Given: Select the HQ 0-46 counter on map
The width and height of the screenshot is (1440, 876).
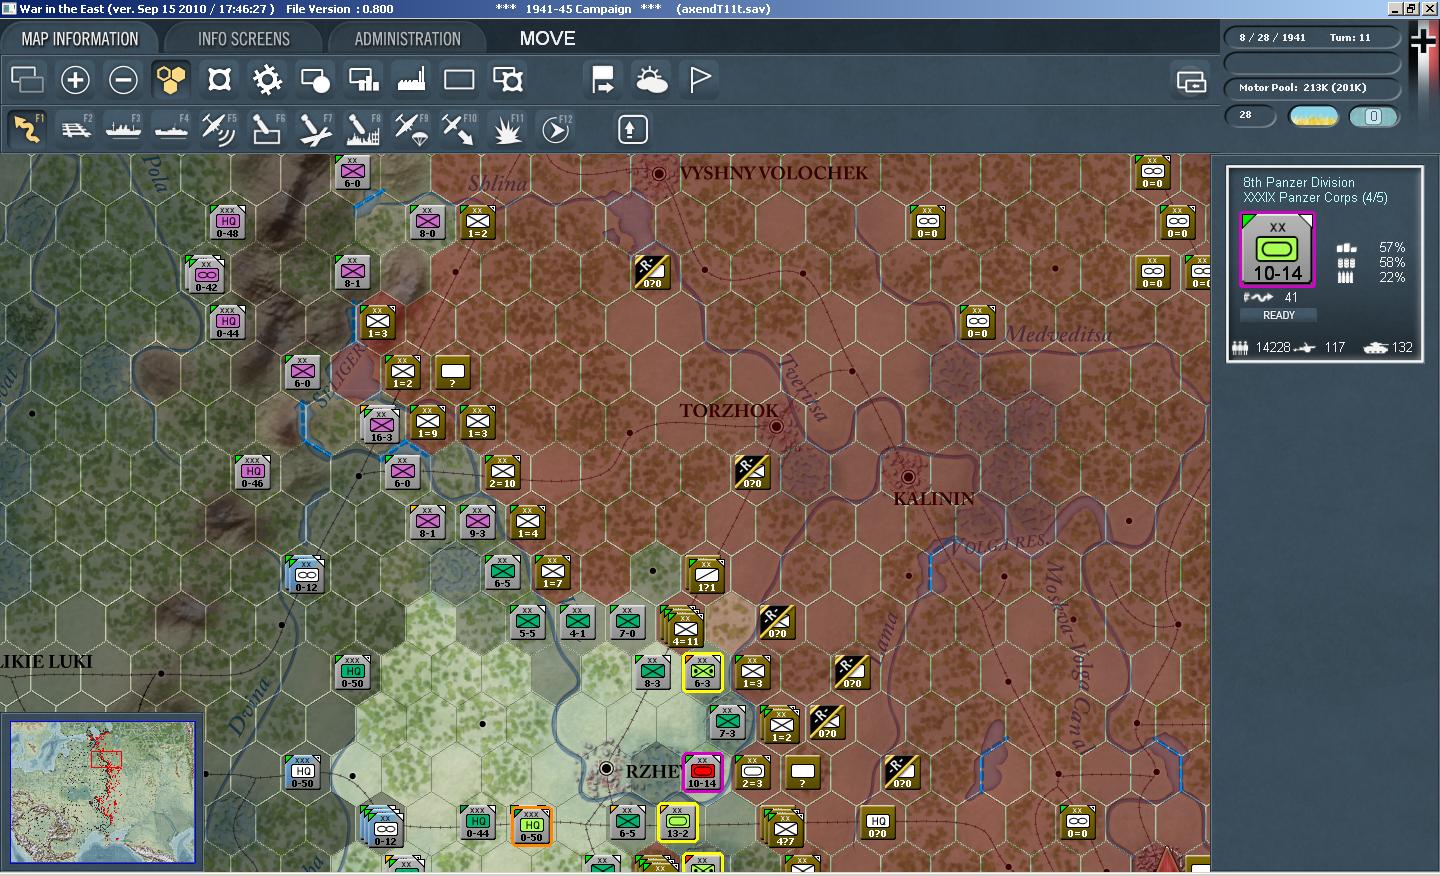Looking at the screenshot, I should (x=253, y=472).
